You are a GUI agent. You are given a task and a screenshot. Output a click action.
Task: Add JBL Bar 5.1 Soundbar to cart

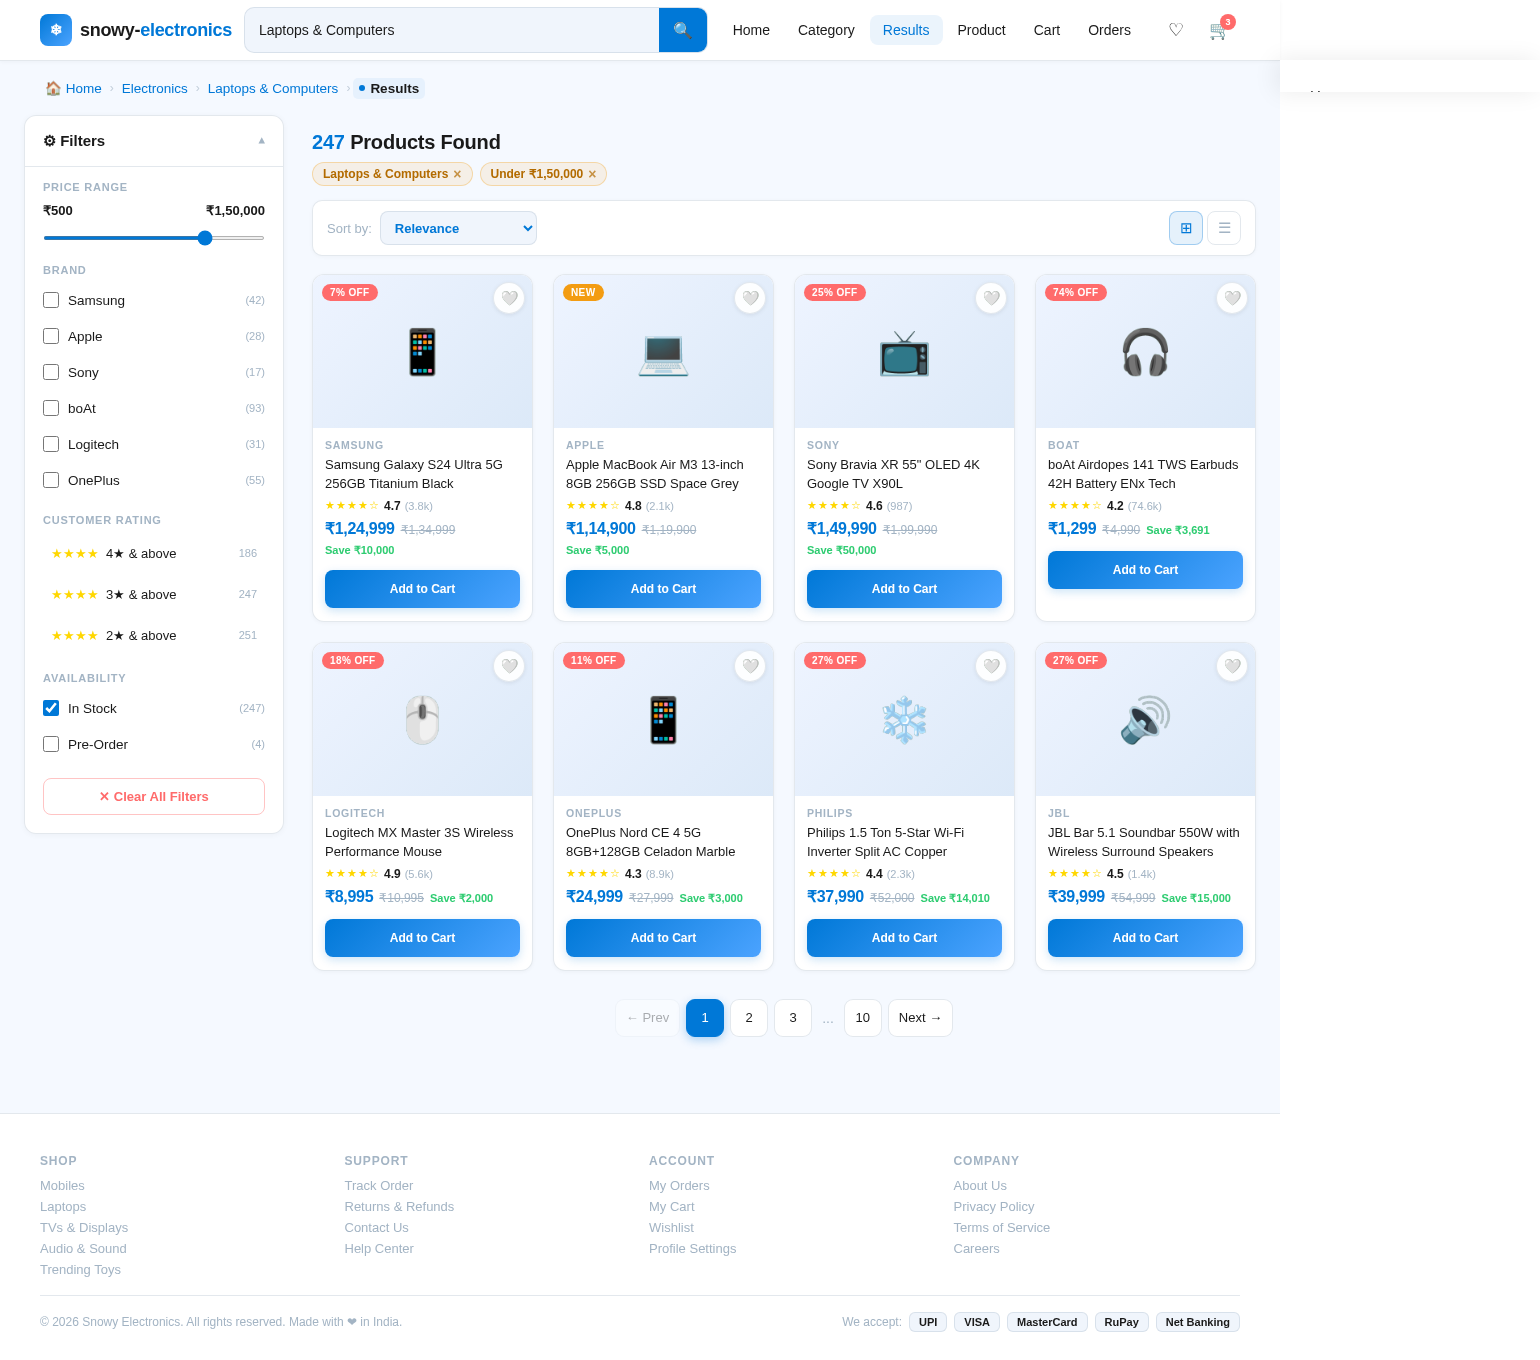coord(1145,938)
